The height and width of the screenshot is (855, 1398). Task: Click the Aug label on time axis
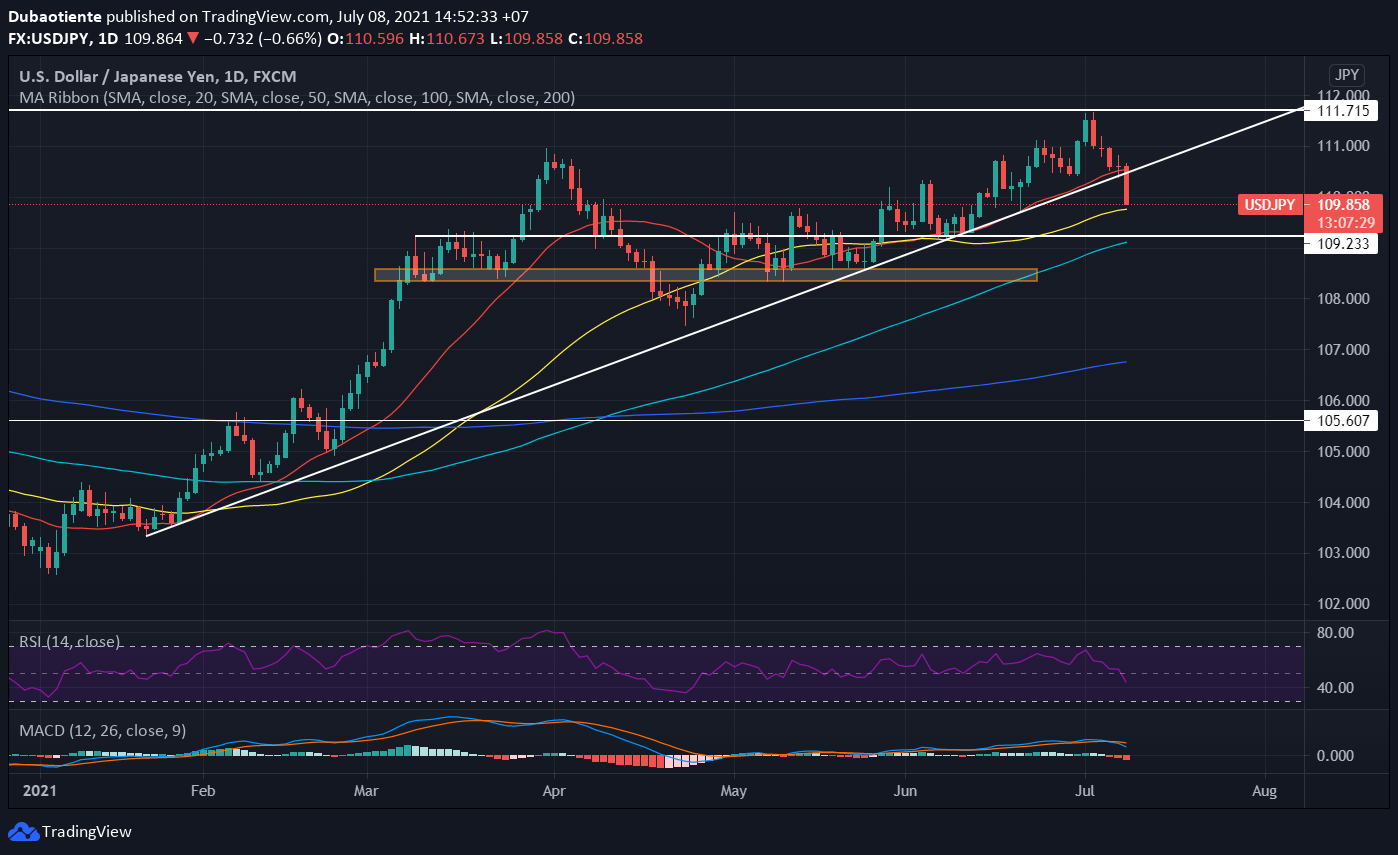click(x=1264, y=790)
